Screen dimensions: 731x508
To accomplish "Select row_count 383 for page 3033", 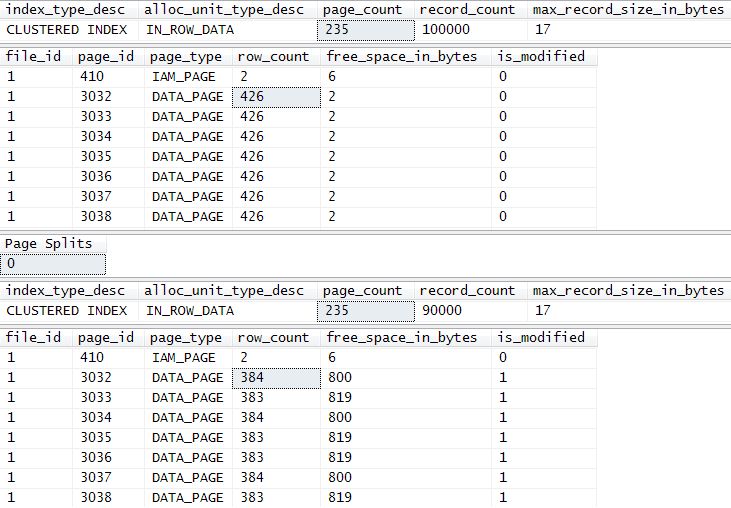I will coord(276,398).
